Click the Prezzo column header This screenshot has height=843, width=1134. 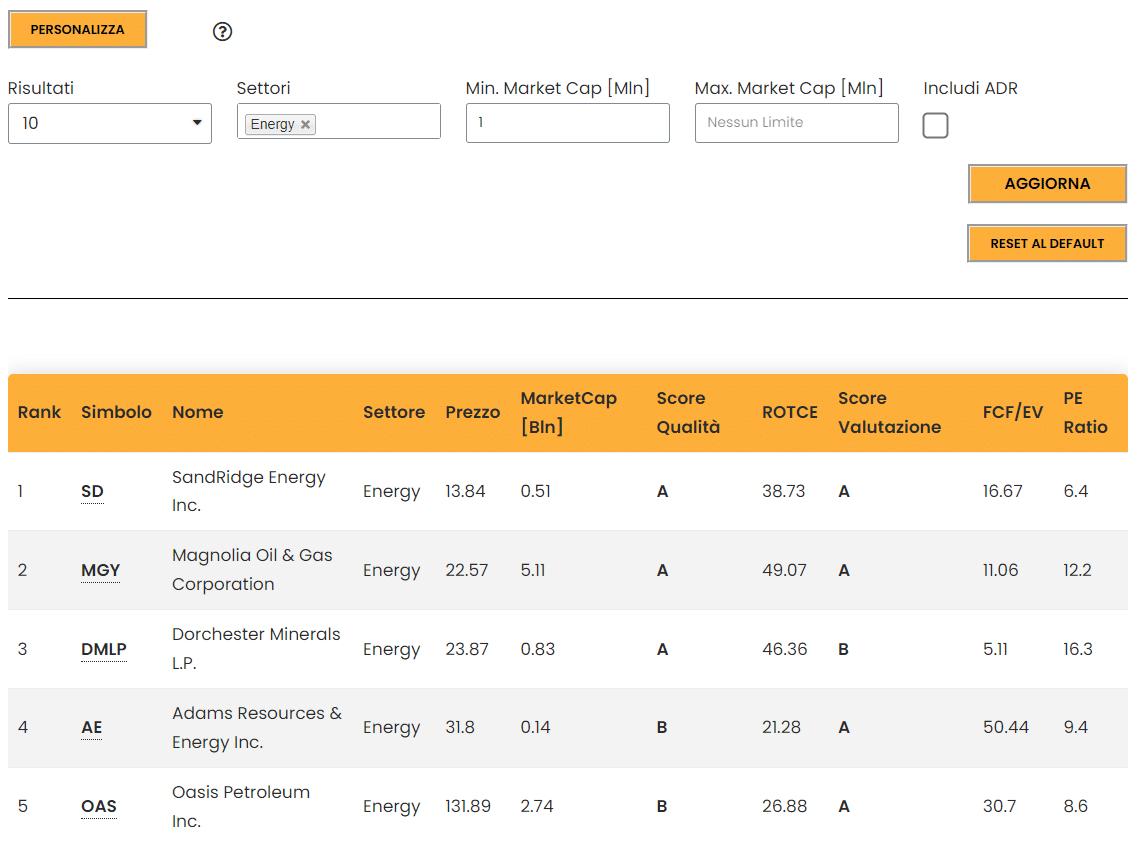pyautogui.click(x=472, y=412)
